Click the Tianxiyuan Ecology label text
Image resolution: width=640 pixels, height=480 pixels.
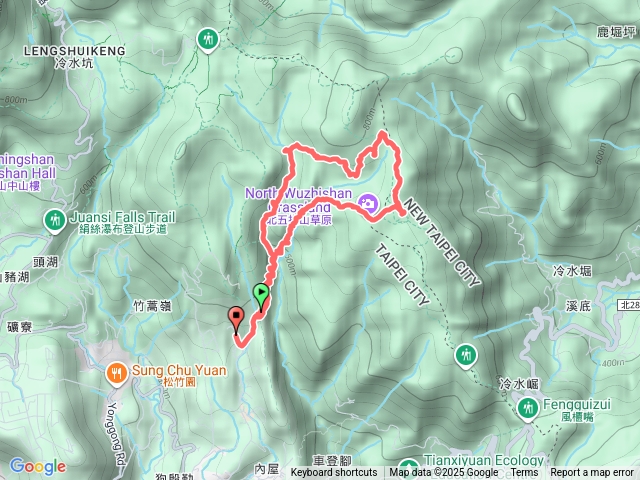pos(484,460)
